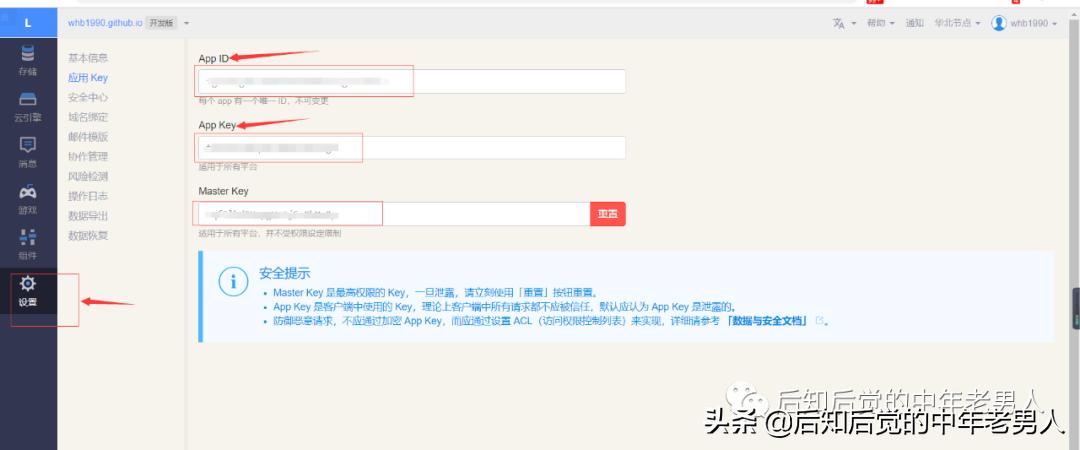Expand the app switcher dropdown arrow

click(186, 23)
